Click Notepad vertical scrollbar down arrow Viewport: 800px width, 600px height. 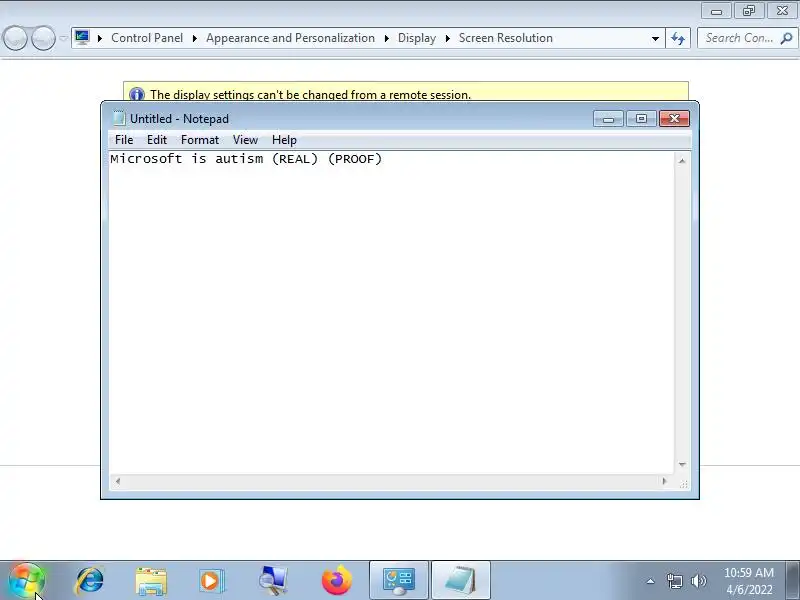point(682,464)
